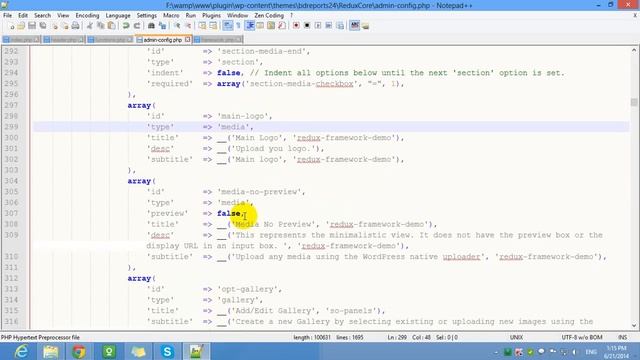Click 'Upload you logo.' on line 301
Image resolution: width=640 pixels, height=360 pixels.
coord(275,149)
